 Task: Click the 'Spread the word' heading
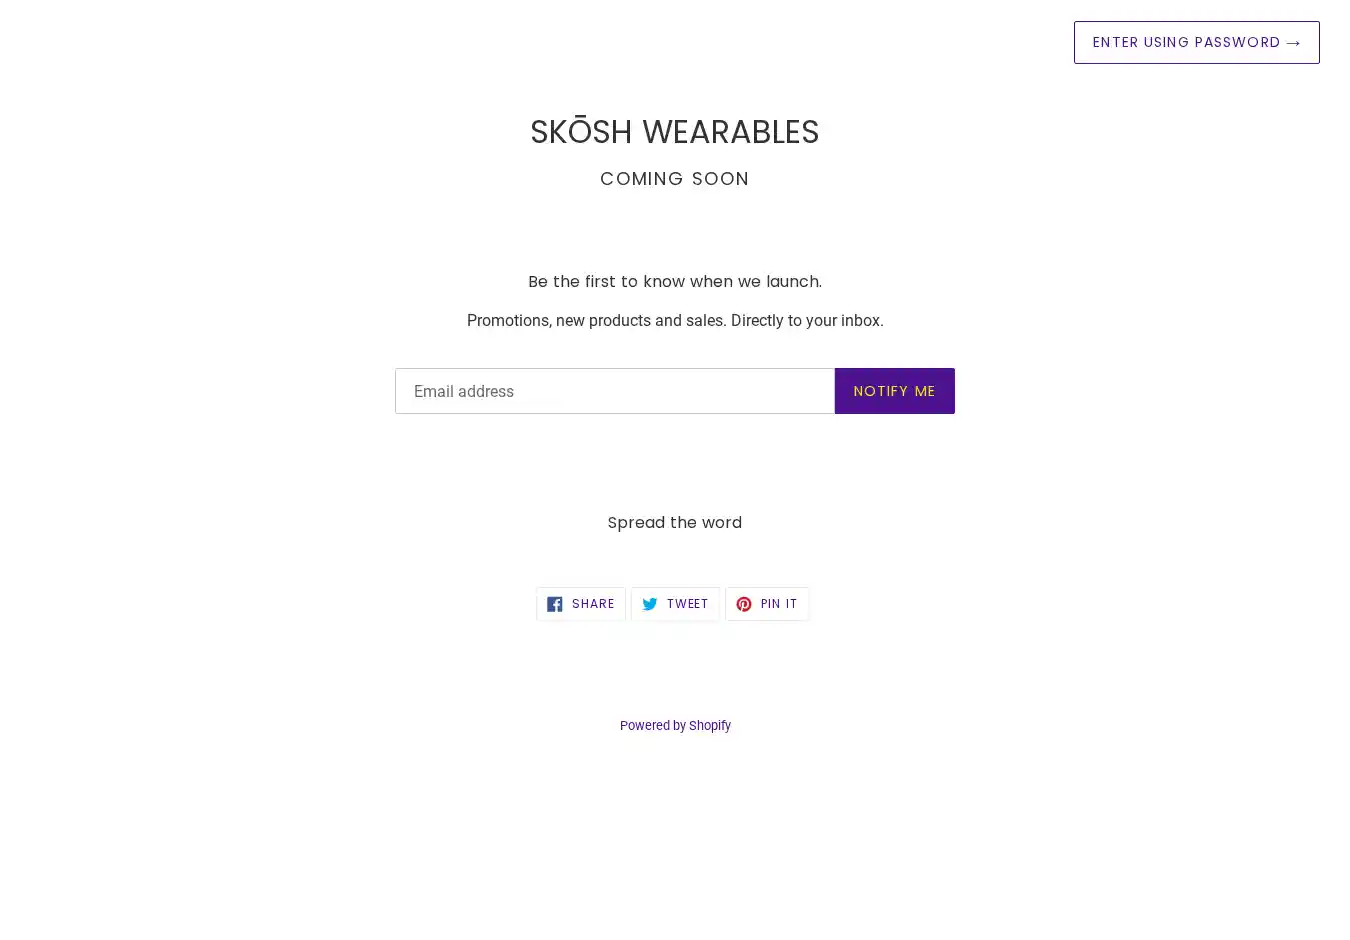coord(674,523)
